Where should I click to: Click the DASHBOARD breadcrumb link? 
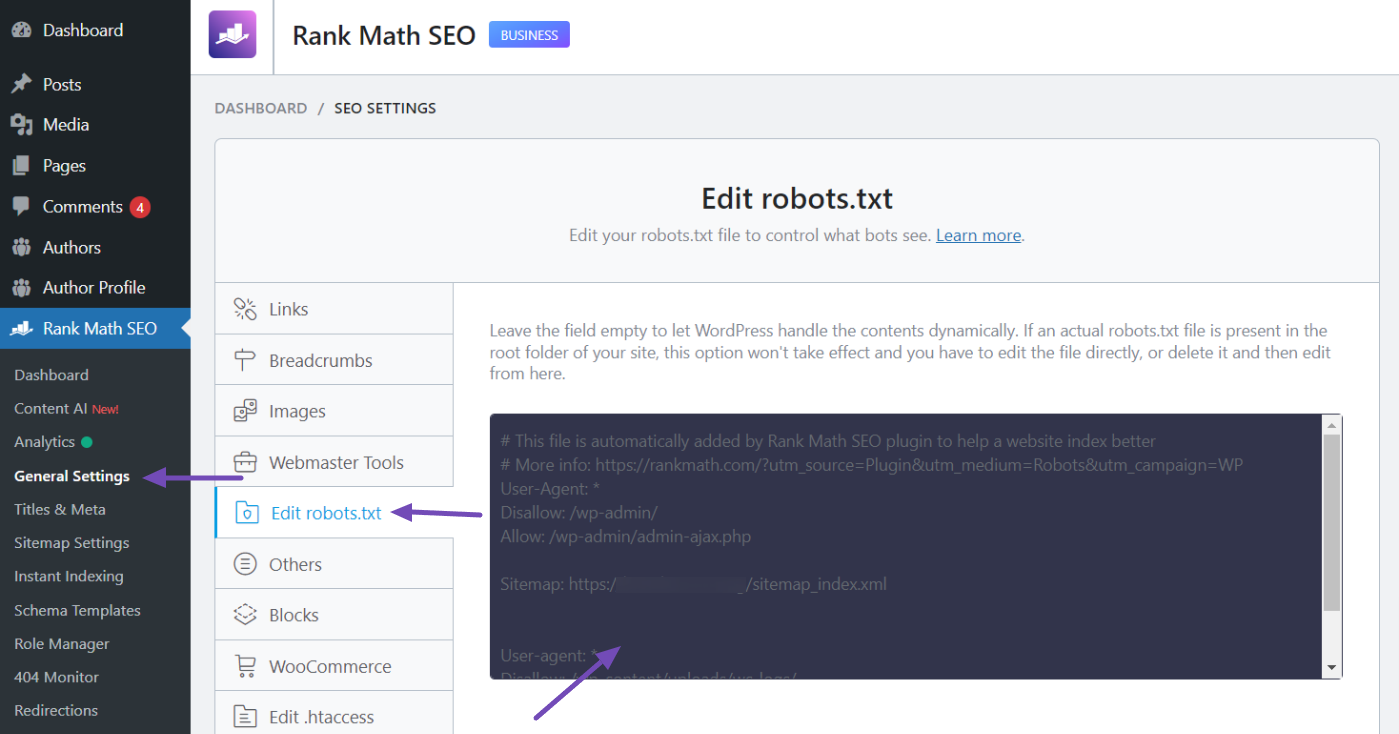(261, 108)
